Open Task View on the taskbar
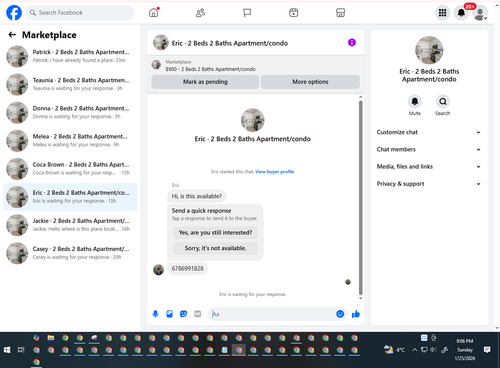500x368 pixels. coord(21,350)
